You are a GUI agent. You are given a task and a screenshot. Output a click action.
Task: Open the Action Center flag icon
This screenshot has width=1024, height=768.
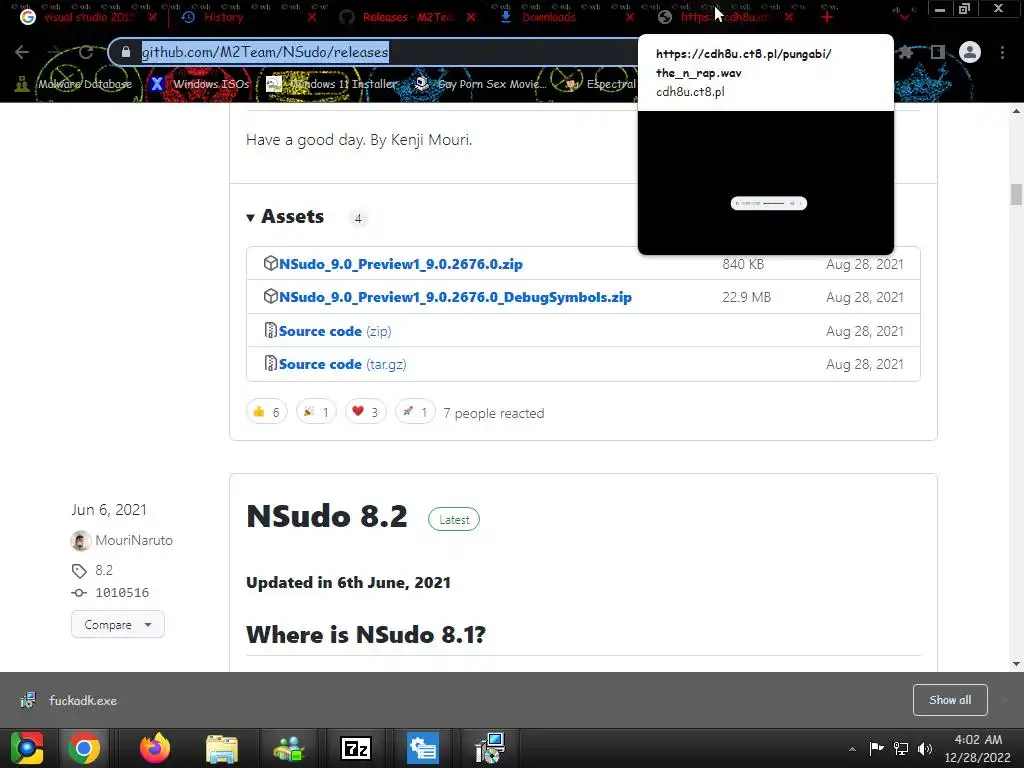click(x=876, y=748)
